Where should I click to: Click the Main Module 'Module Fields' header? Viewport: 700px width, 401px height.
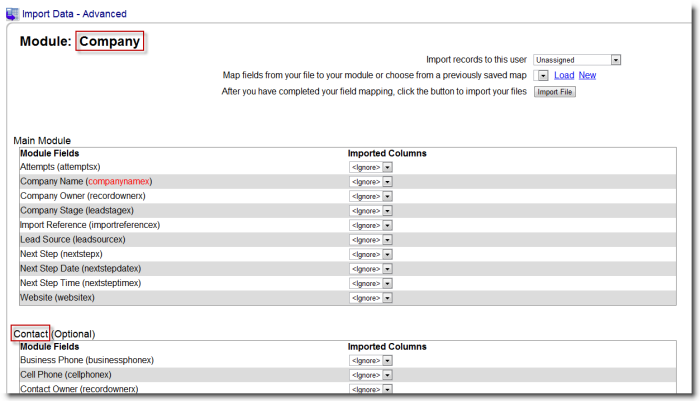[50, 153]
